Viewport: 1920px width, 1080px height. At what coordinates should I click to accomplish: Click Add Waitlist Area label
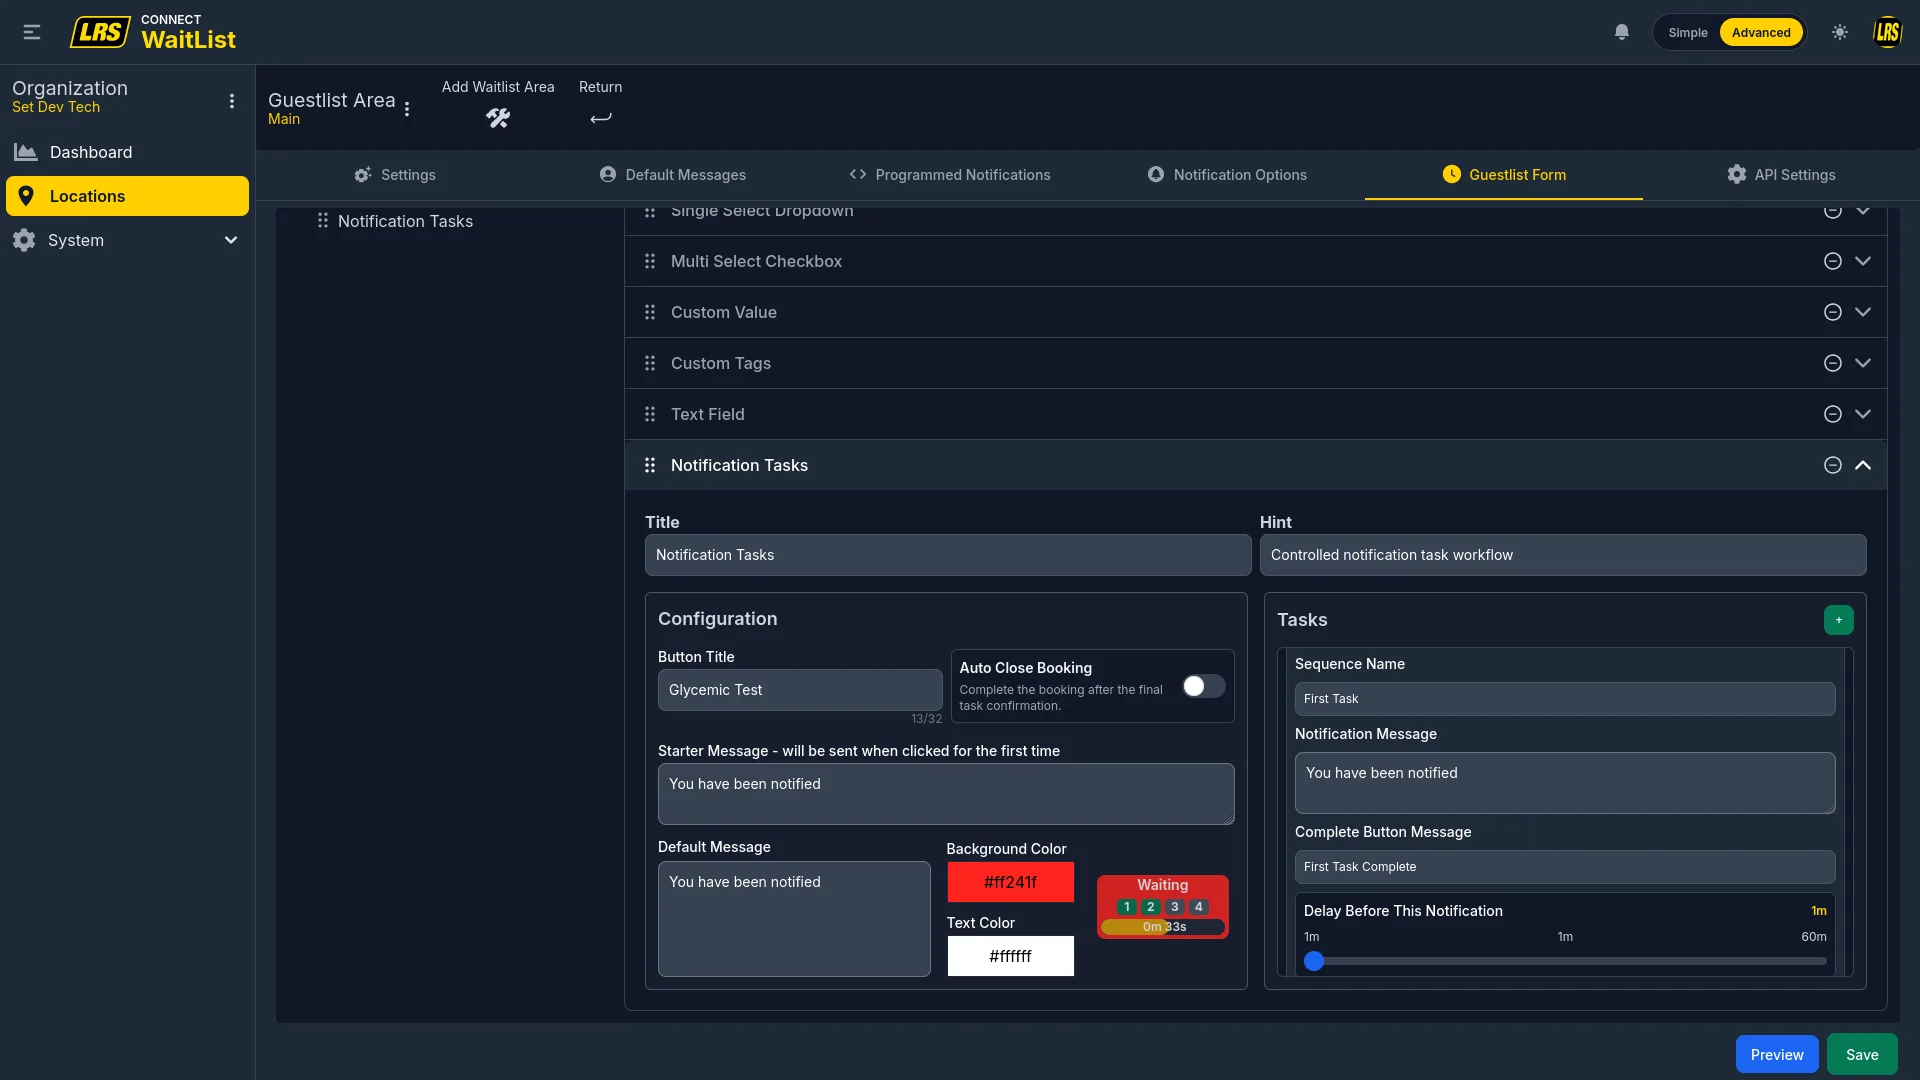(x=498, y=87)
